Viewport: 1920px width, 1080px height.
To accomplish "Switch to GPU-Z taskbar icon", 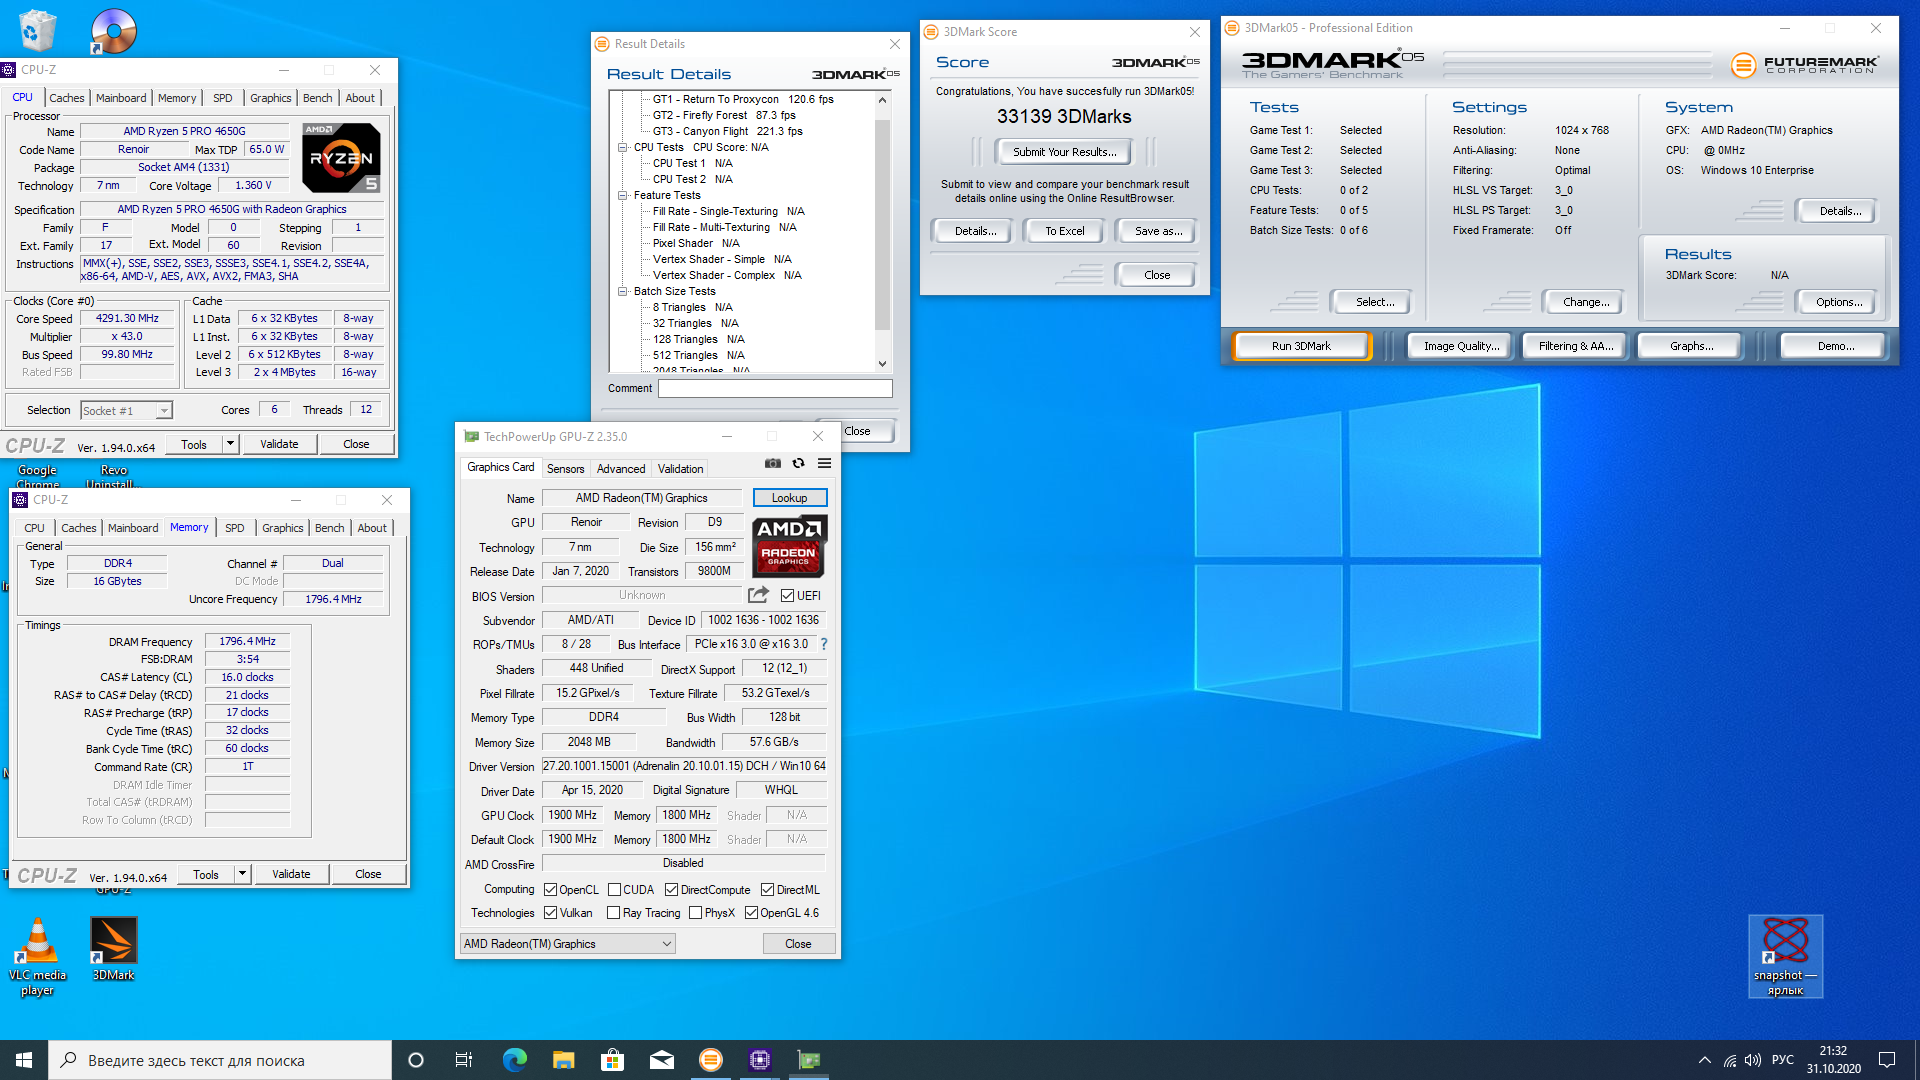I will point(808,1060).
